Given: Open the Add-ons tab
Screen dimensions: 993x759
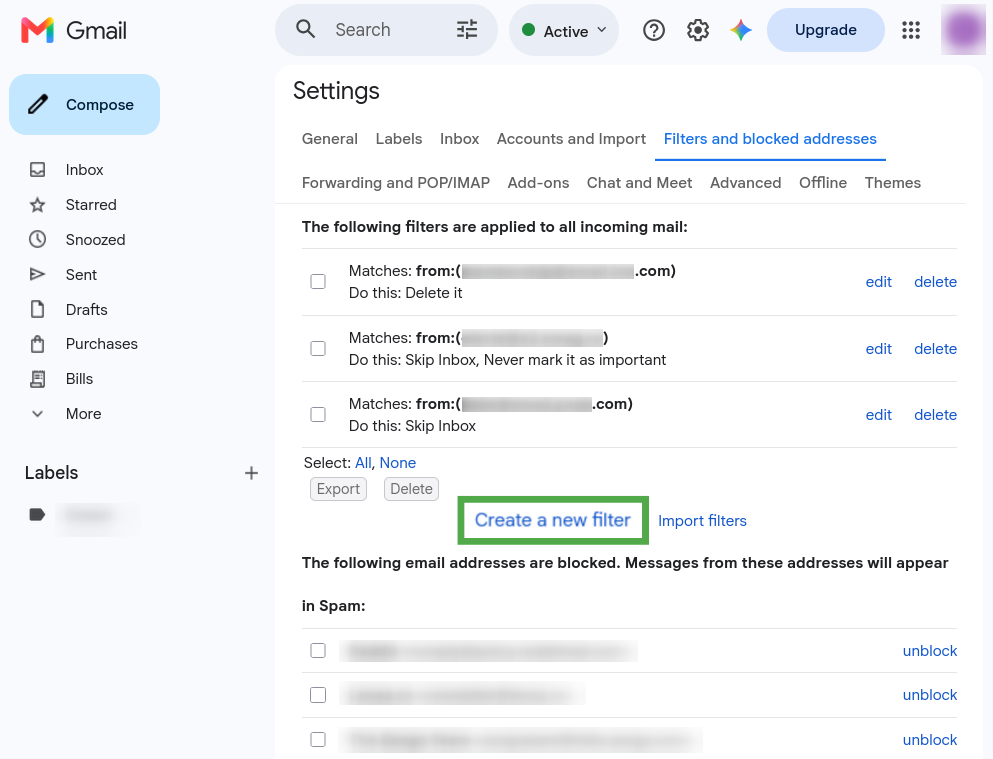Looking at the screenshot, I should (538, 182).
